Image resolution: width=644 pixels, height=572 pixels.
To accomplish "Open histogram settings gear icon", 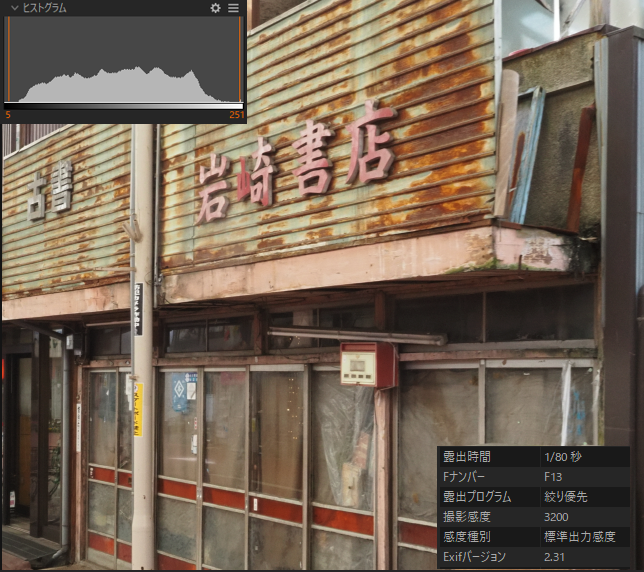I will pos(216,8).
